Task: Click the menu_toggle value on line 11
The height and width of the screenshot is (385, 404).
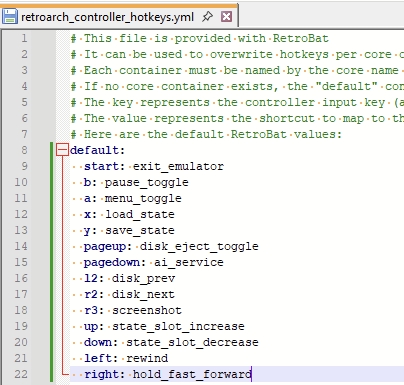Action: coord(143,198)
